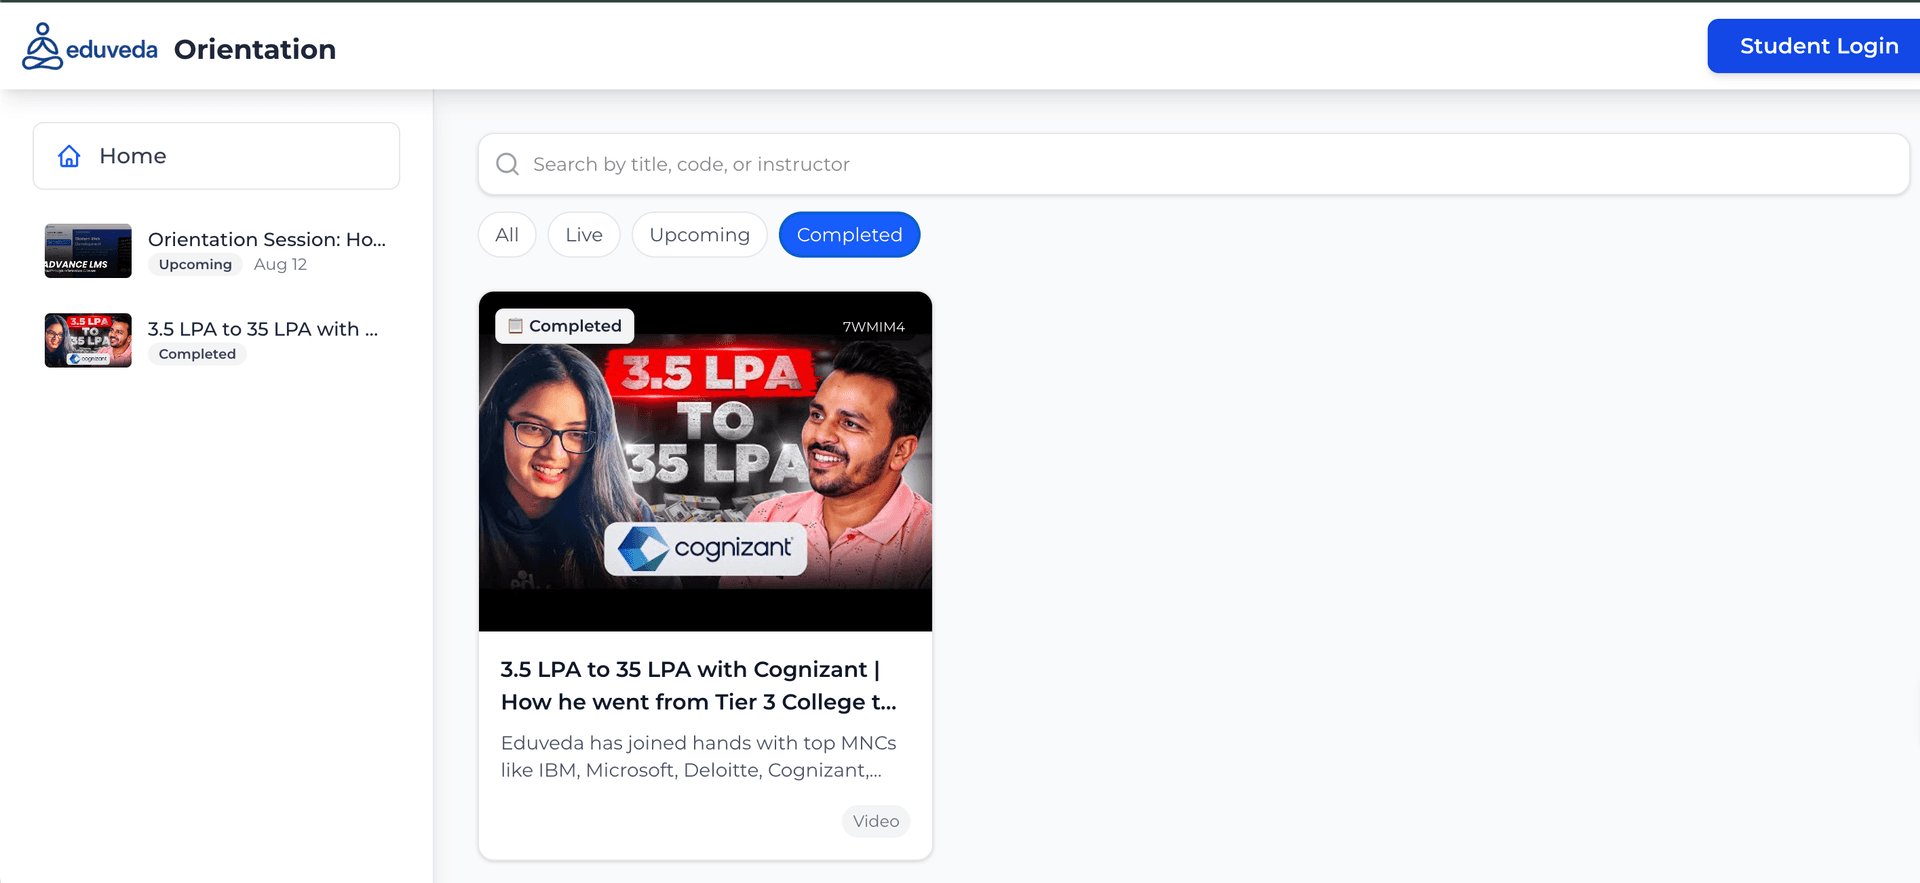
Task: Click the Completed badge icon on card
Action: pyautogui.click(x=516, y=326)
